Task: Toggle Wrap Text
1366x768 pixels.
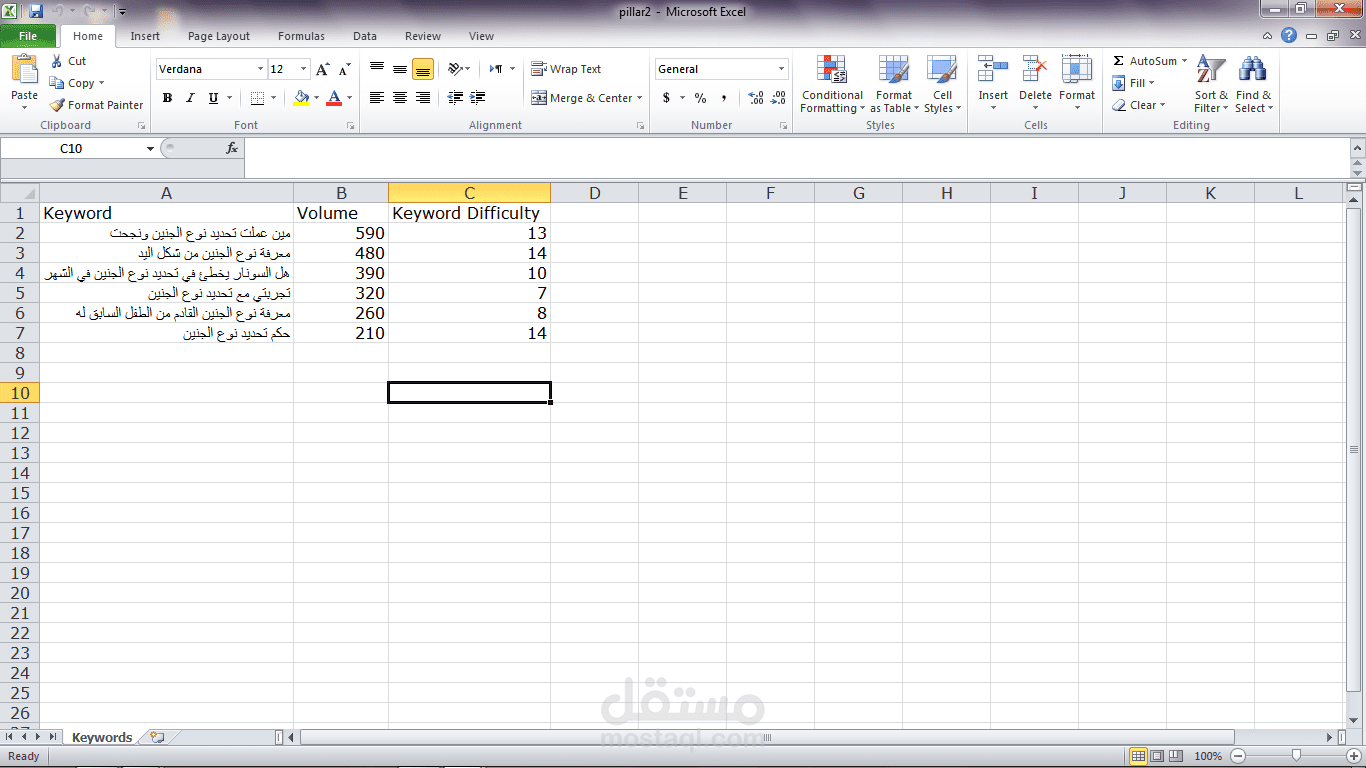Action: coord(566,69)
